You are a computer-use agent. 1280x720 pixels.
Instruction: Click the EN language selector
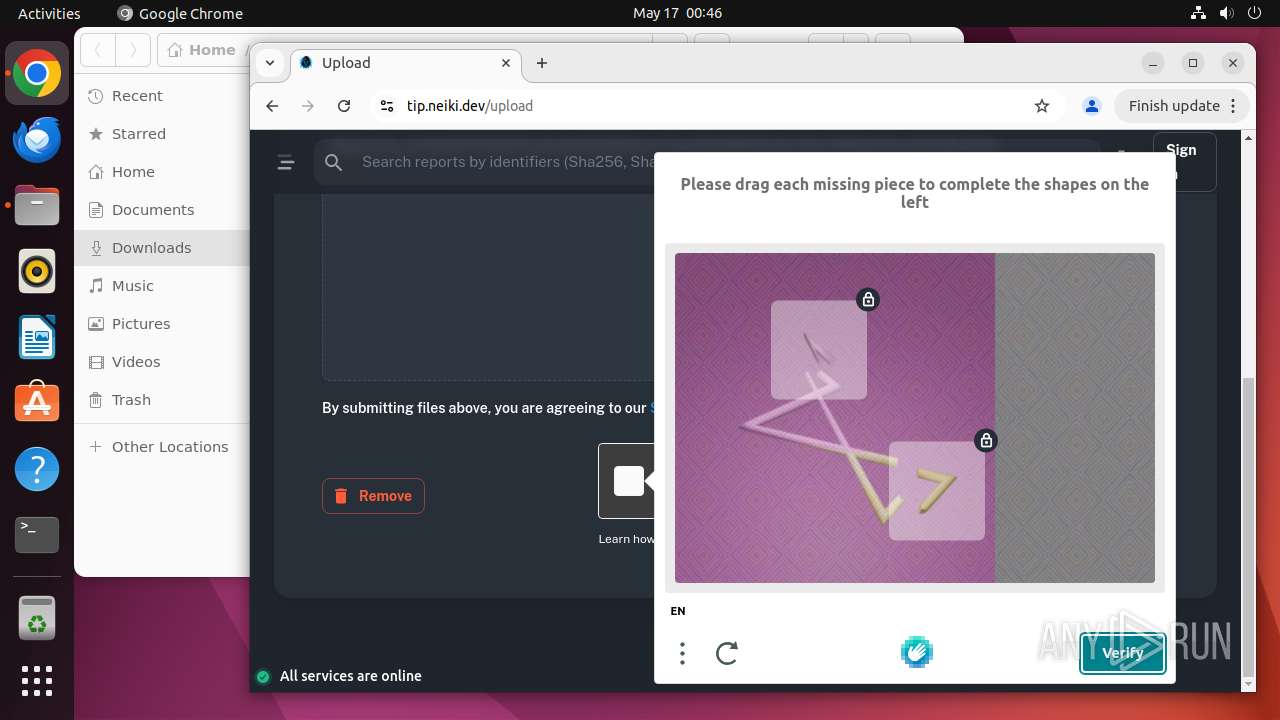point(678,611)
